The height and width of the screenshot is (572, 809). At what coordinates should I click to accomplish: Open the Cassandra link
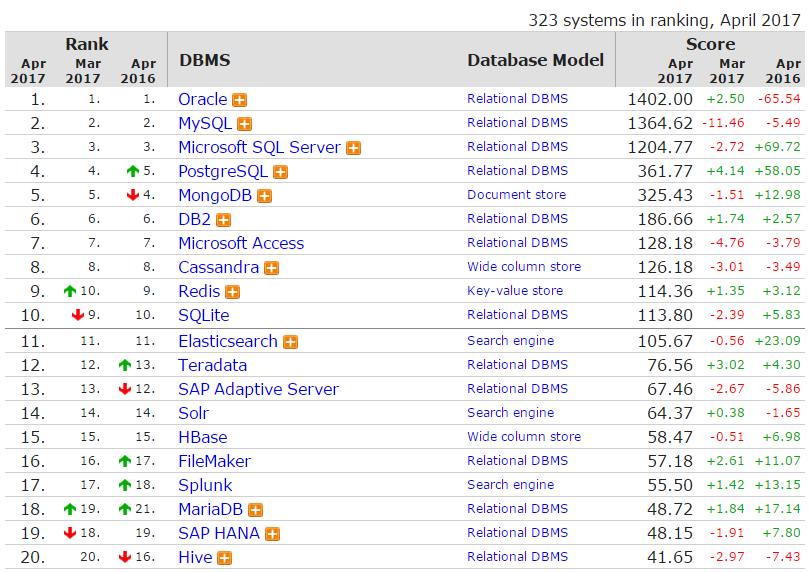coord(219,268)
